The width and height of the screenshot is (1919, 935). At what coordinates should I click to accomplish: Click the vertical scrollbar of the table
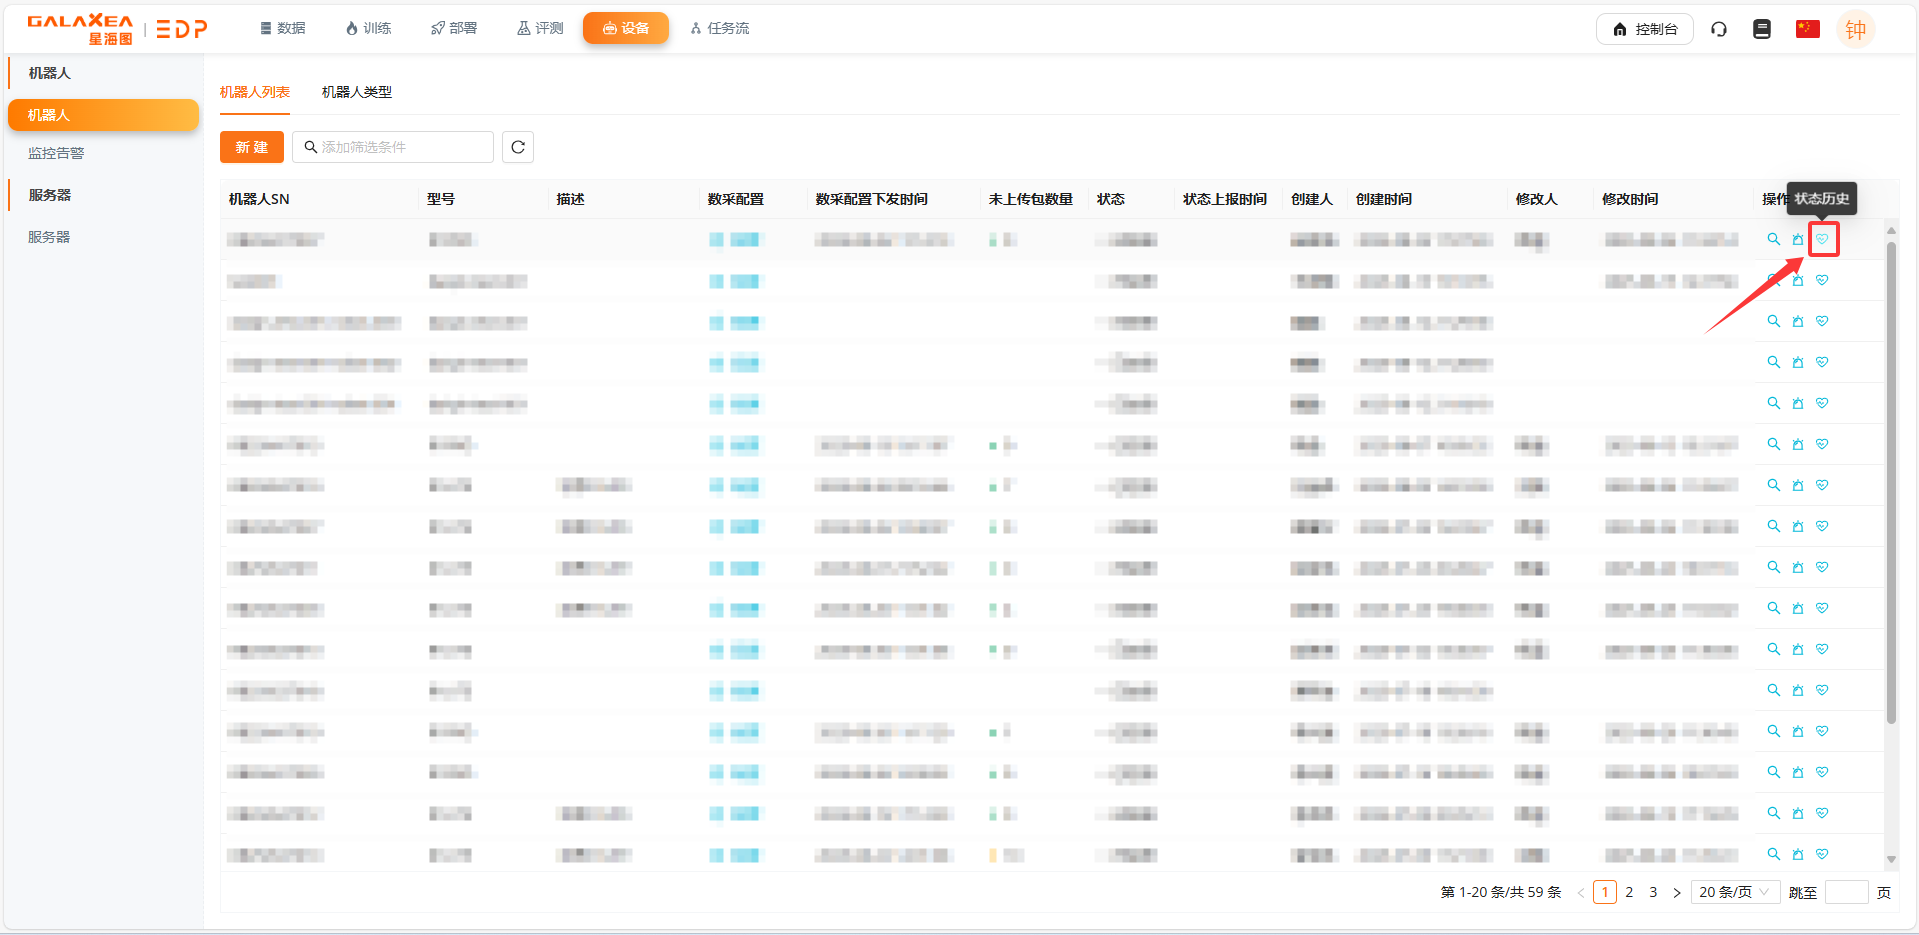(x=1890, y=480)
